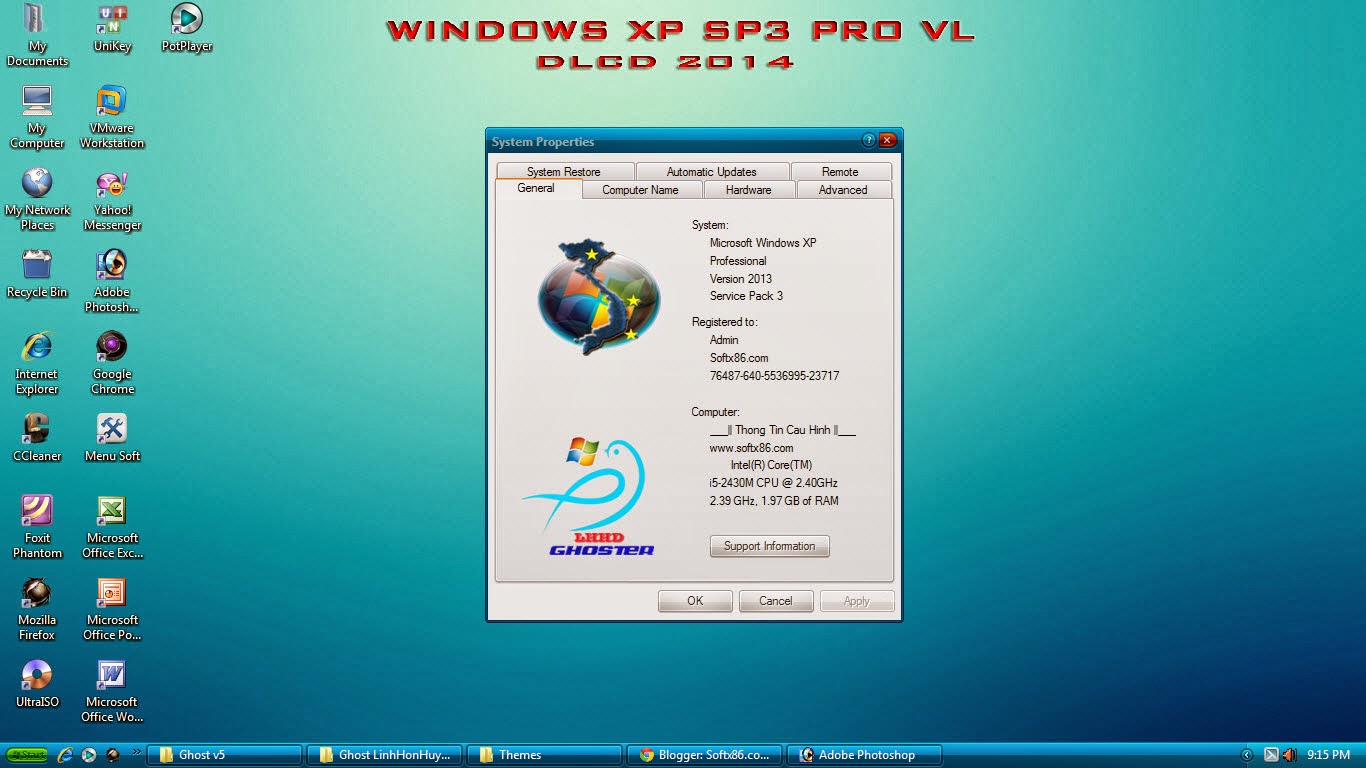Select the General tab

point(536,188)
